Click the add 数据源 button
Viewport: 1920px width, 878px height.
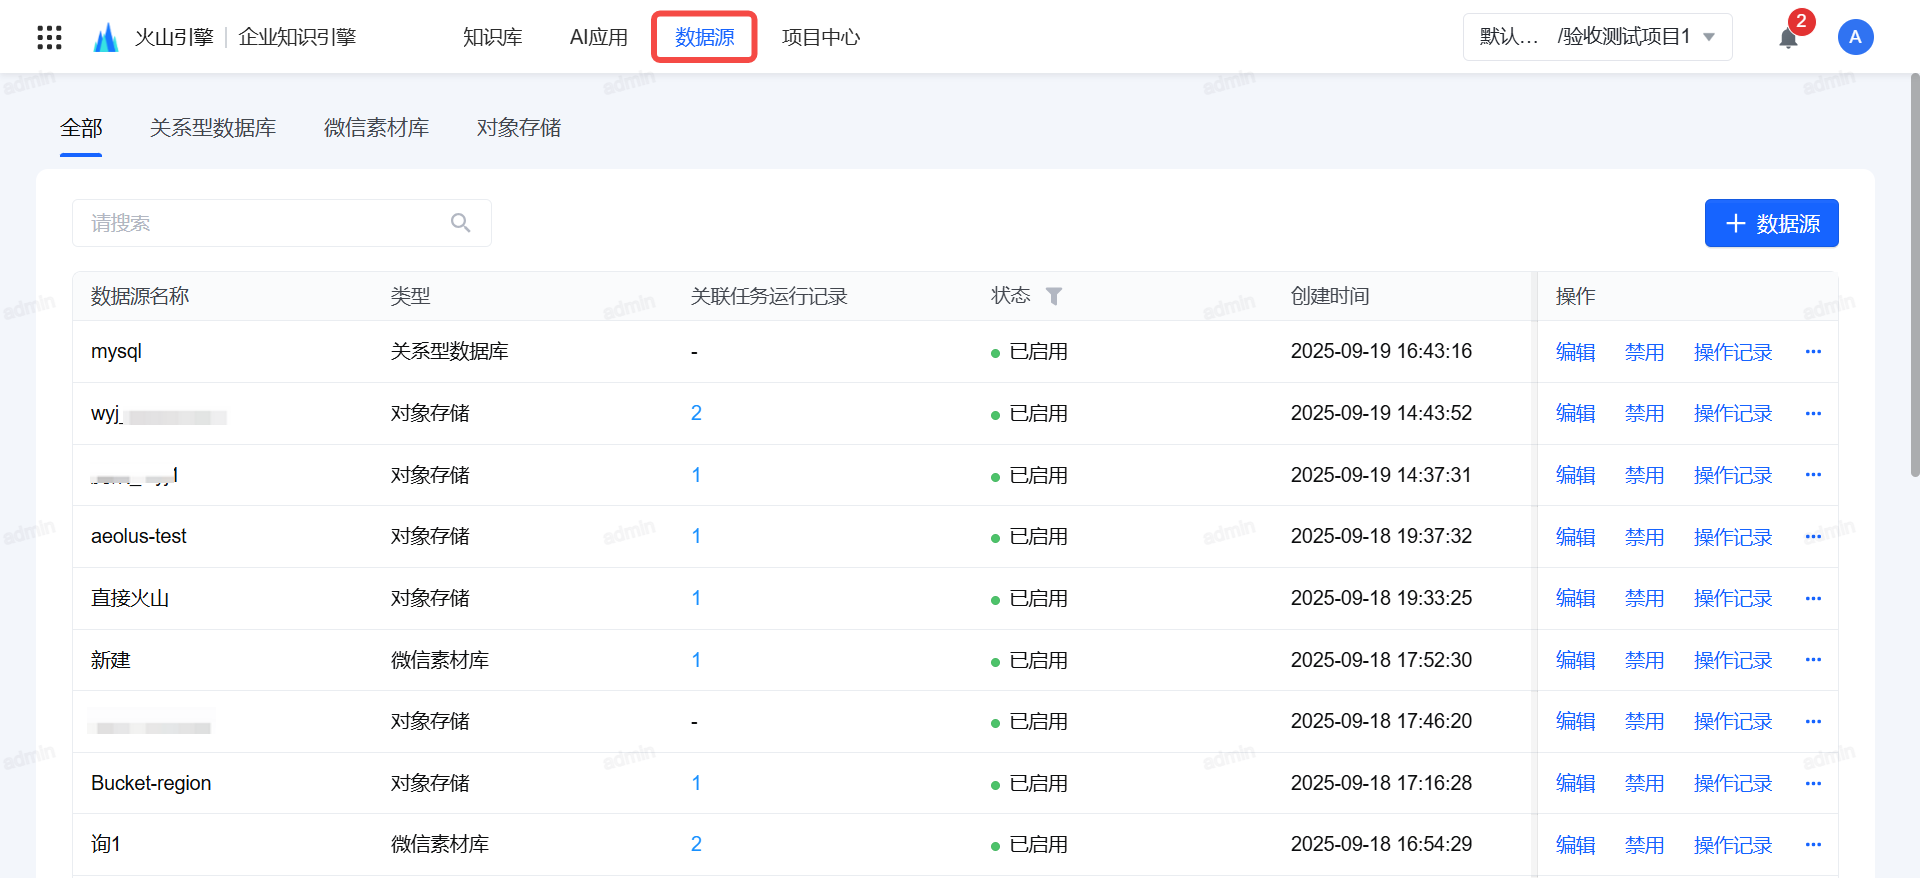(x=1771, y=223)
